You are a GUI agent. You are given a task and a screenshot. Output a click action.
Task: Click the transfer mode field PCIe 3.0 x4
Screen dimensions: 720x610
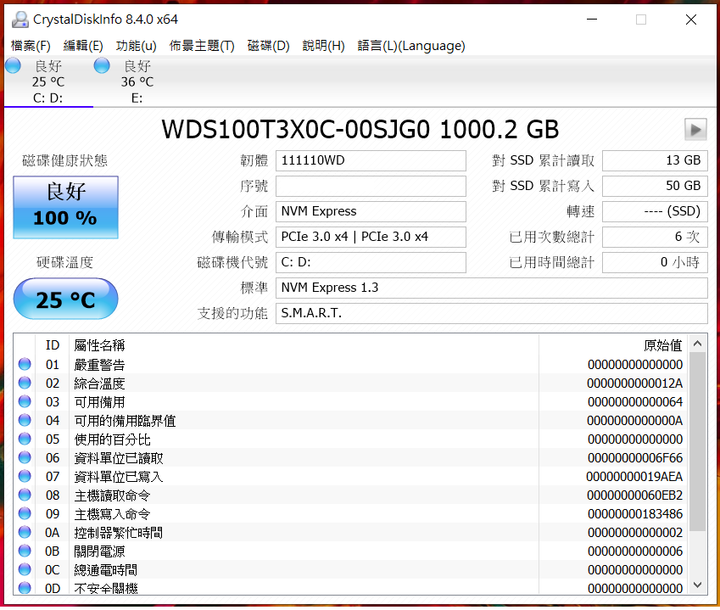(x=371, y=237)
